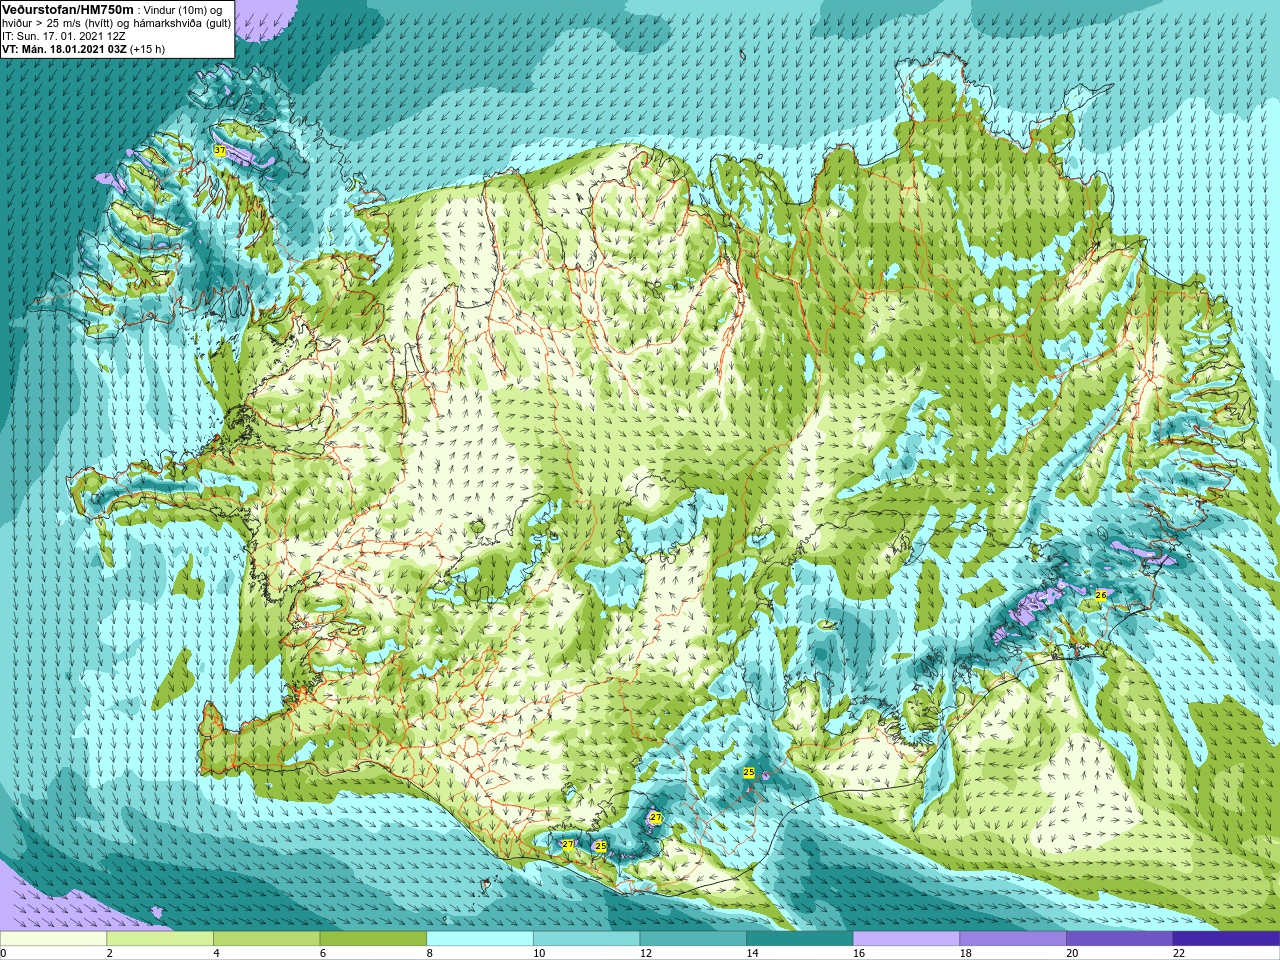Select the 14–16 m/s dark teal legend swatch
The image size is (1280, 960).
pyautogui.click(x=800, y=938)
